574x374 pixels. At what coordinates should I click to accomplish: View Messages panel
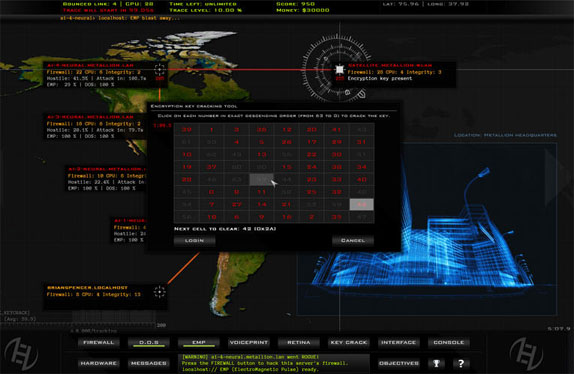(x=149, y=363)
